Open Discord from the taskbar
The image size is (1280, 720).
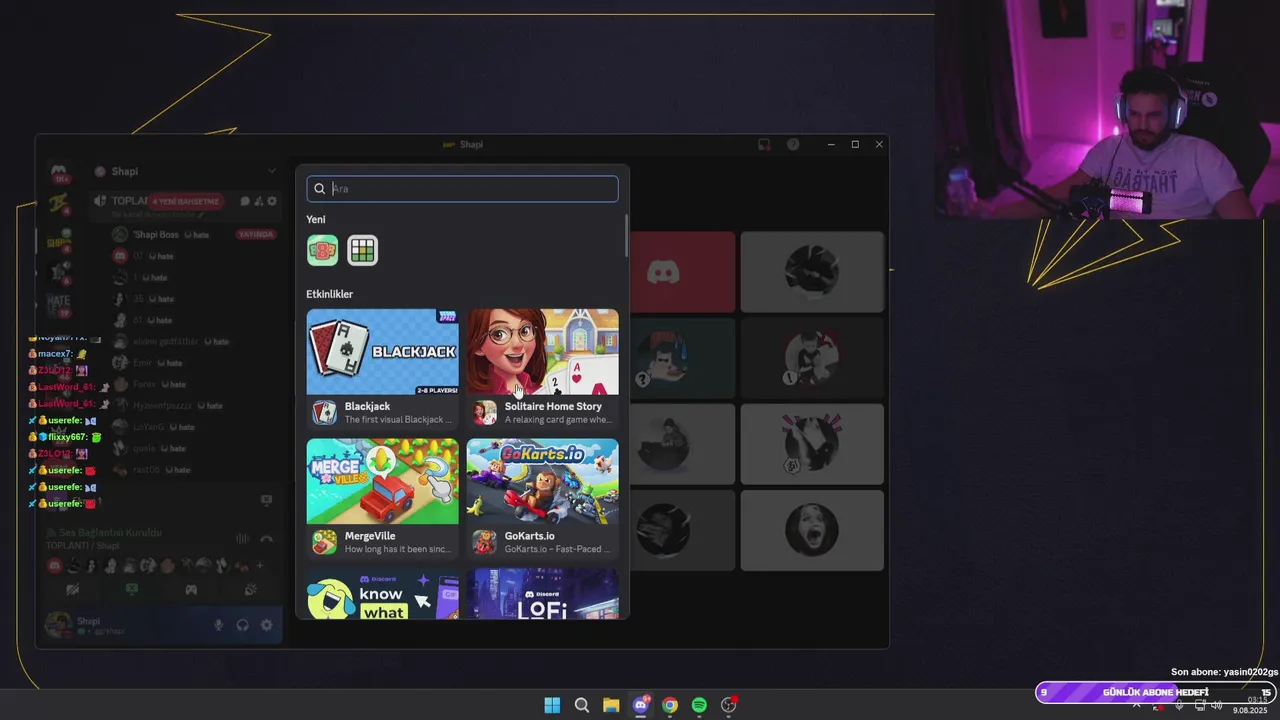click(x=641, y=705)
